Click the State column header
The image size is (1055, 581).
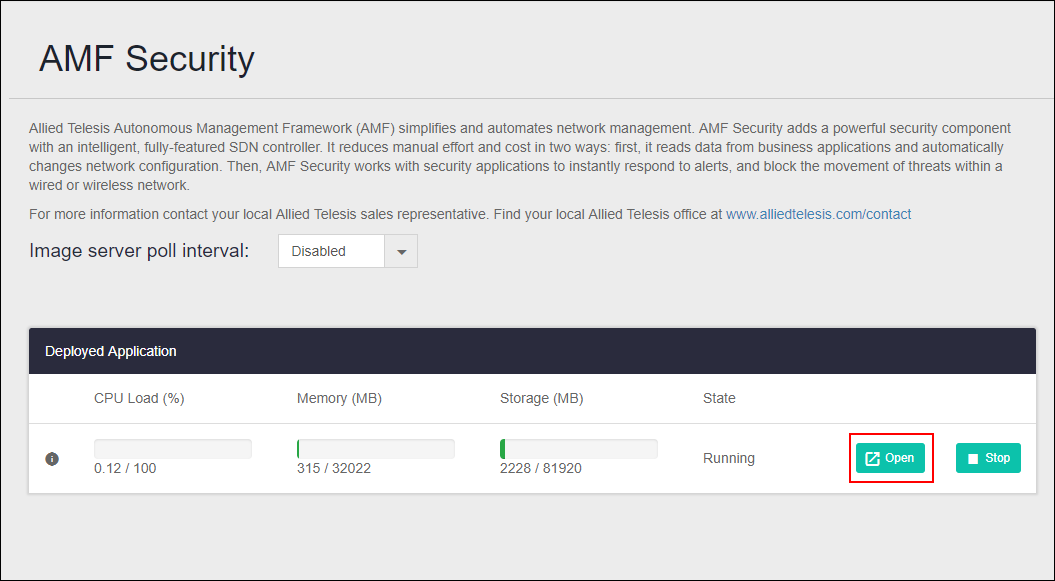click(719, 398)
